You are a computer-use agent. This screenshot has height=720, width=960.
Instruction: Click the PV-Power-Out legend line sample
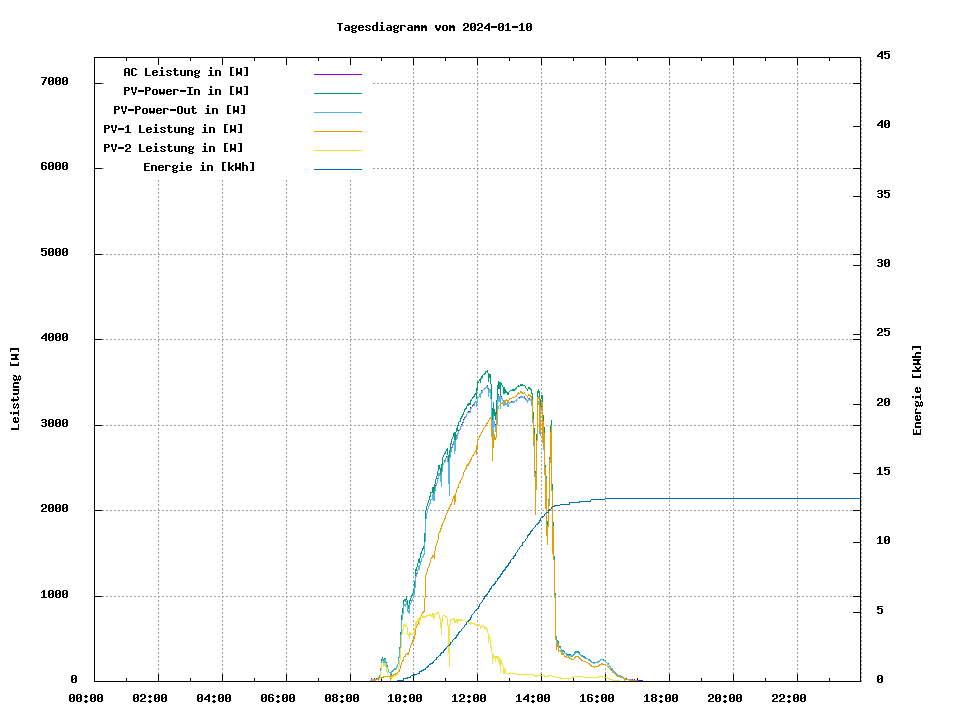pyautogui.click(x=337, y=112)
